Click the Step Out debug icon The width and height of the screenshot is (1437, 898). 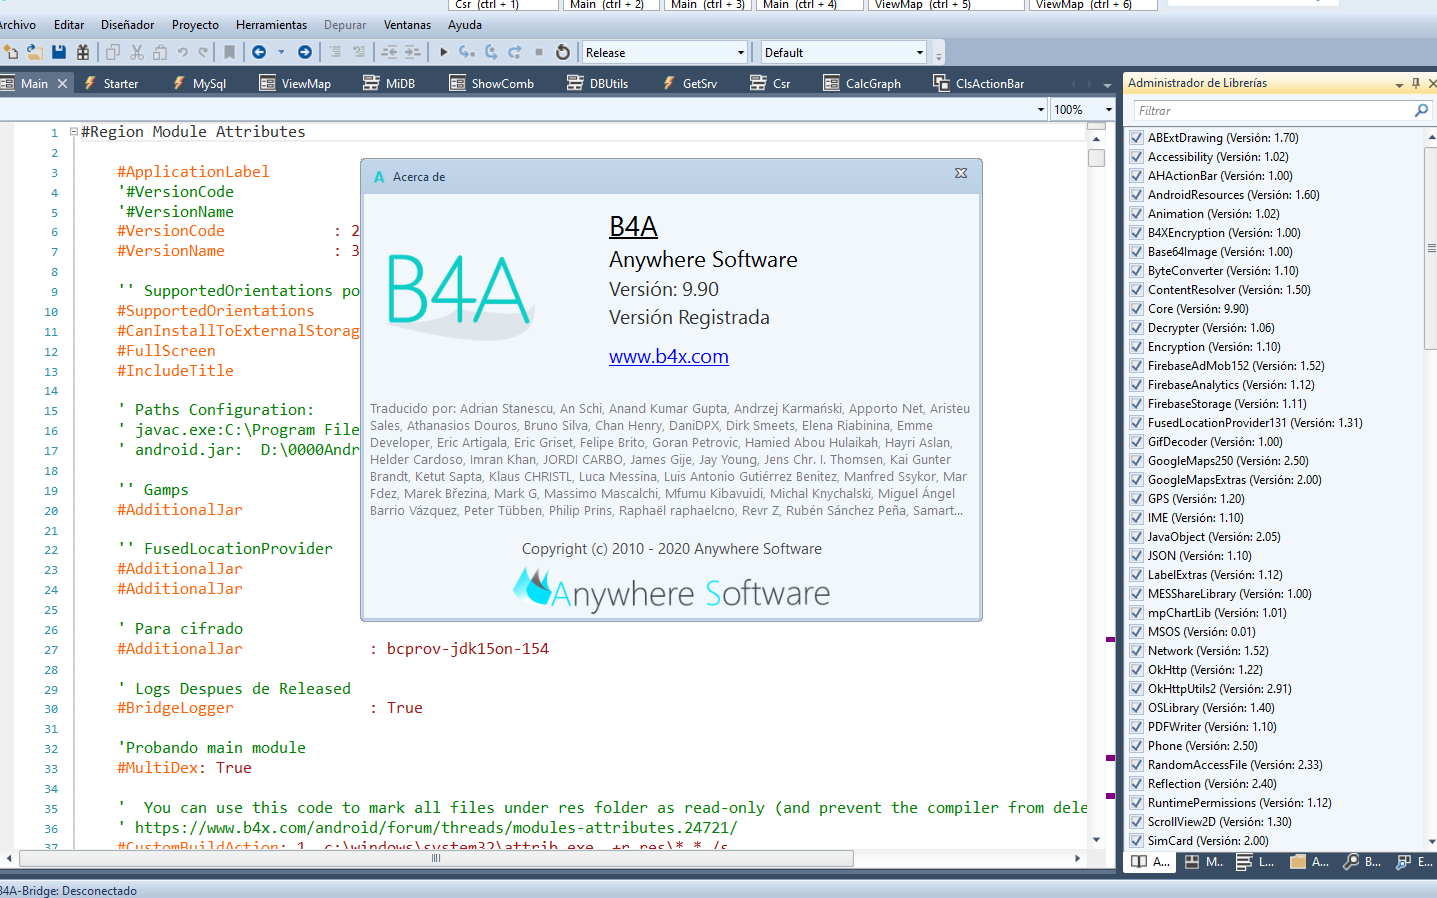click(515, 52)
